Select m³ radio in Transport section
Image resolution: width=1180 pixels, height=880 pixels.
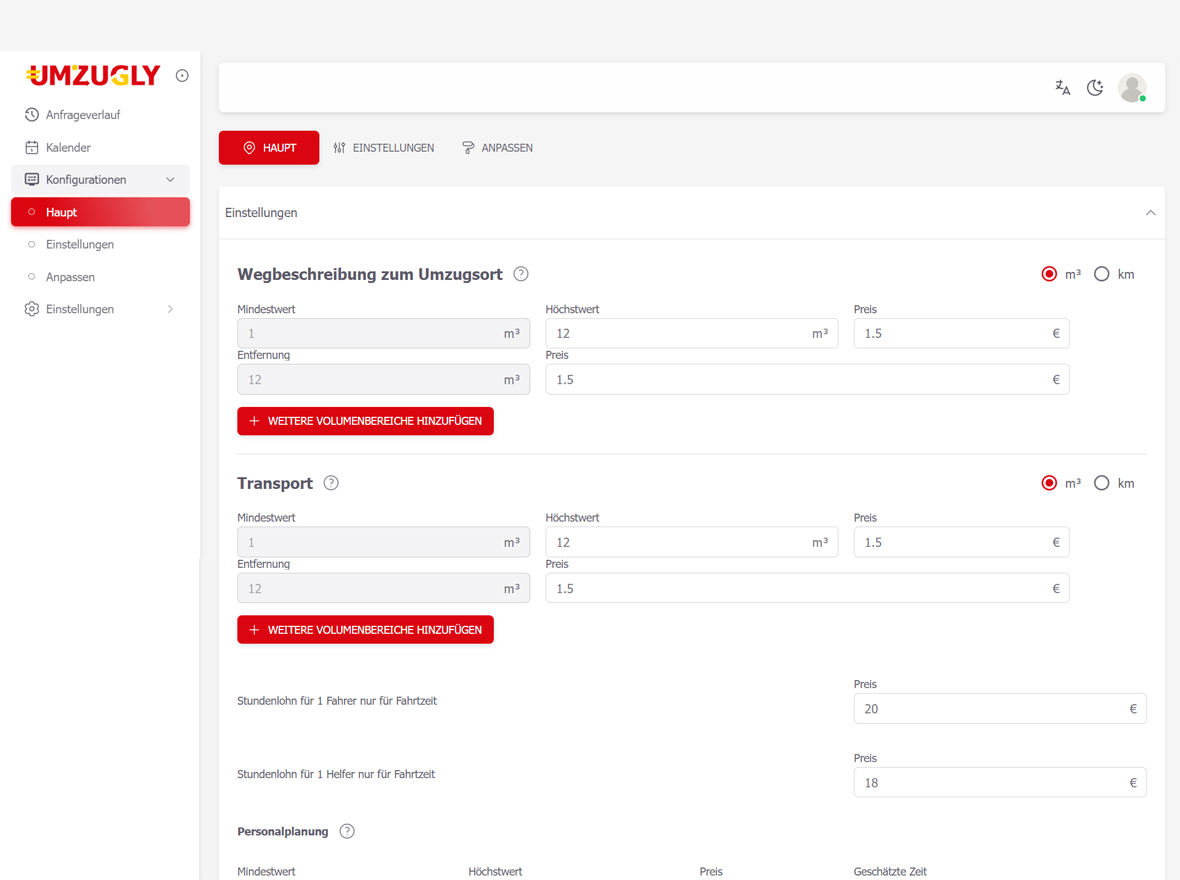point(1049,483)
